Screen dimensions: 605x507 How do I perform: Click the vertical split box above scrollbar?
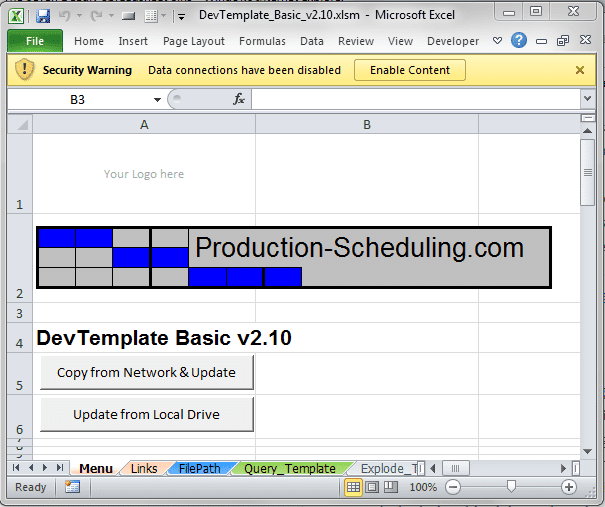pyautogui.click(x=587, y=118)
